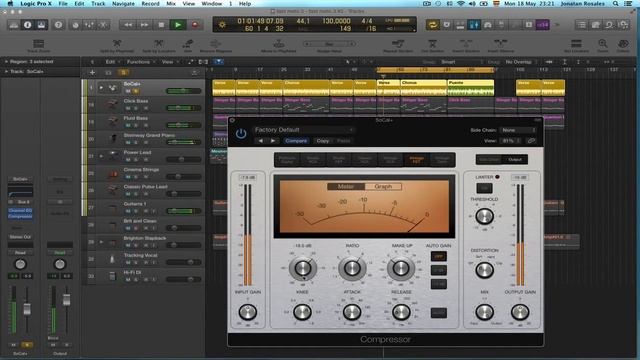Open the Navigate menu in the menu bar
This screenshot has width=640, height=360.
(123, 4)
